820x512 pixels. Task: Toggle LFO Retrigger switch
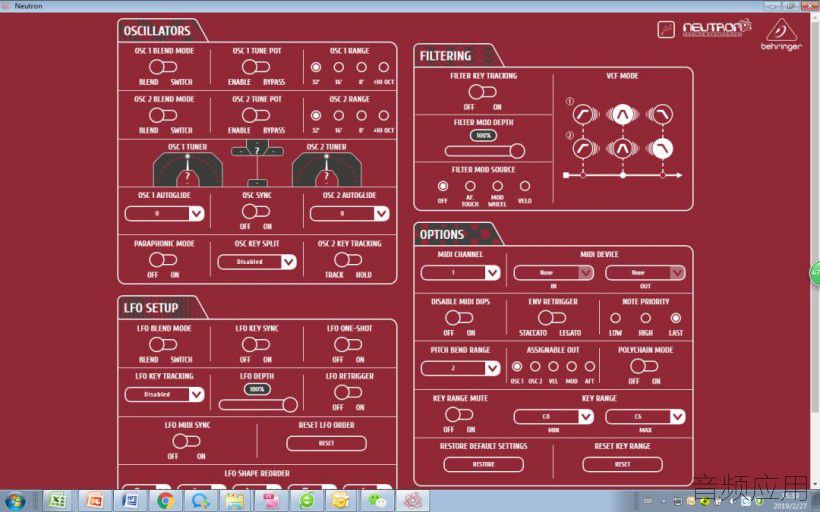348,392
